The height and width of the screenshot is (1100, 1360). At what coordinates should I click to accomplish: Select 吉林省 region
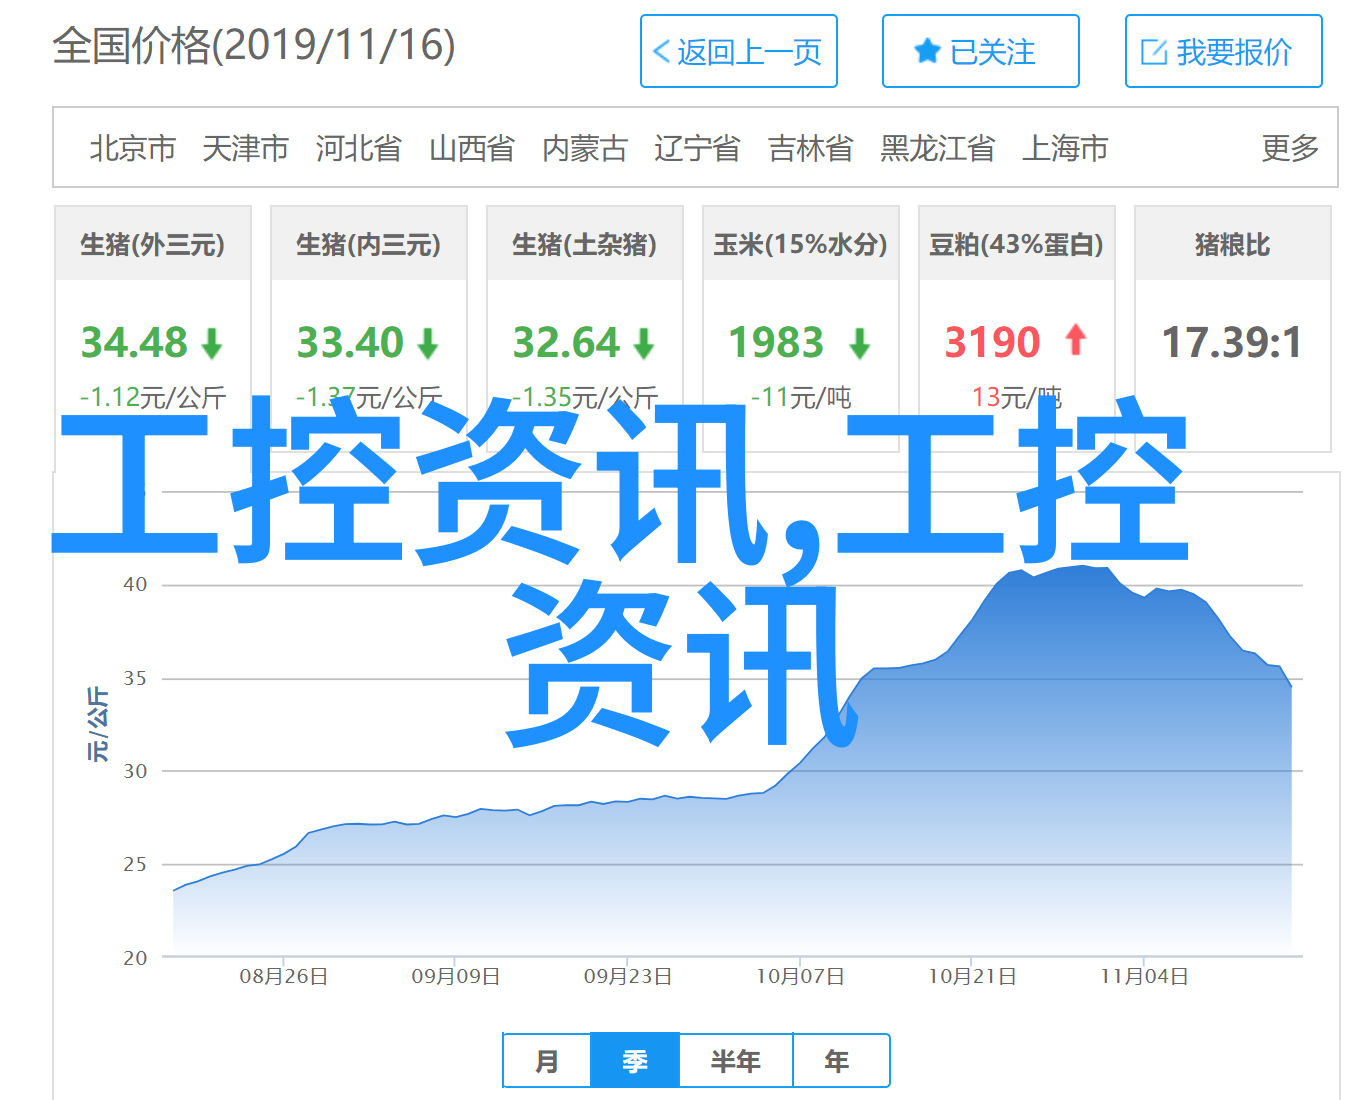pyautogui.click(x=811, y=148)
